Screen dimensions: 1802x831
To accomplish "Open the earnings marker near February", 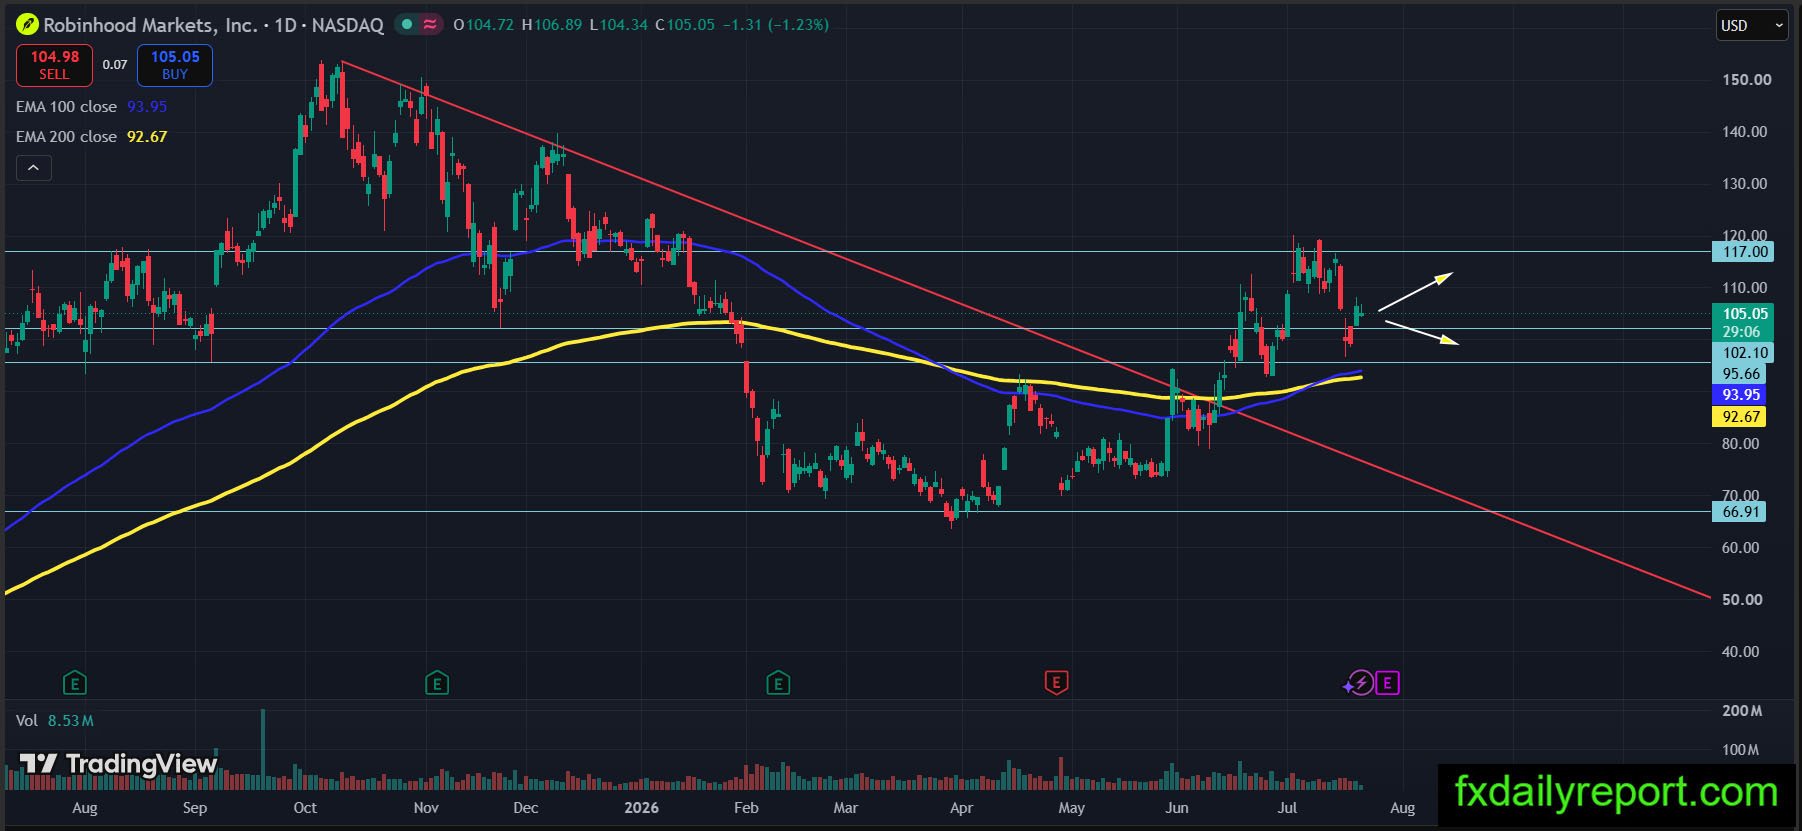I will [x=778, y=683].
